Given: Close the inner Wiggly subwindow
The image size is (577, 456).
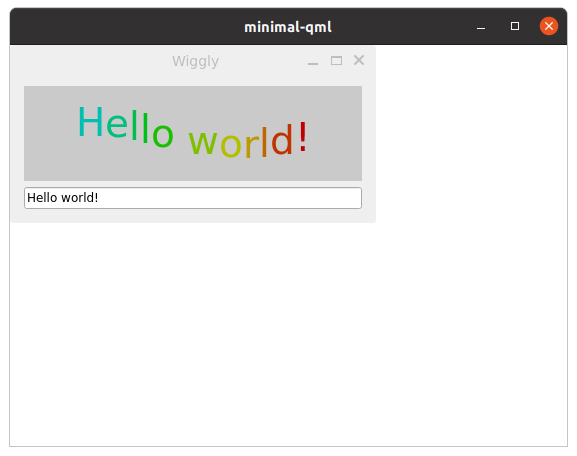Looking at the screenshot, I should (x=359, y=60).
